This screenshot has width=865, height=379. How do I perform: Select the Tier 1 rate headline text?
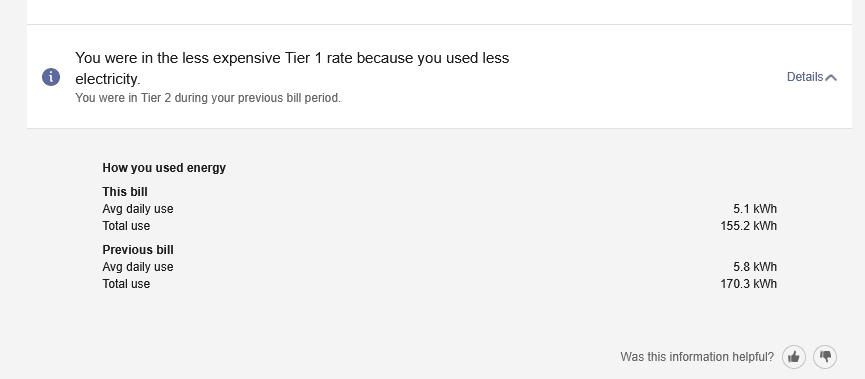292,68
